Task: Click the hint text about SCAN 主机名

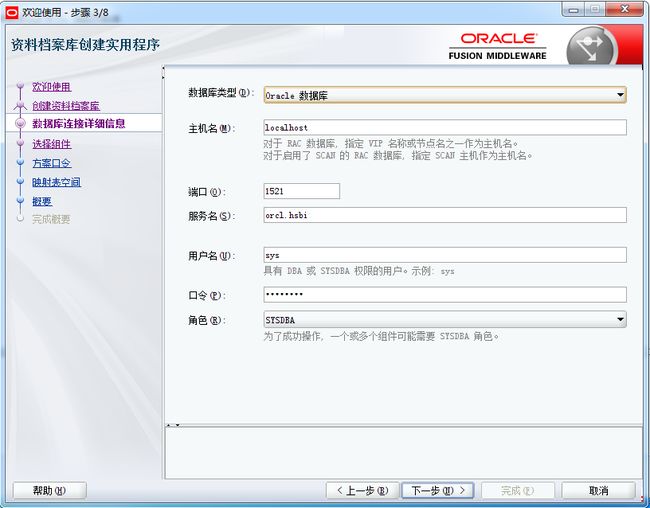Action: [x=398, y=156]
